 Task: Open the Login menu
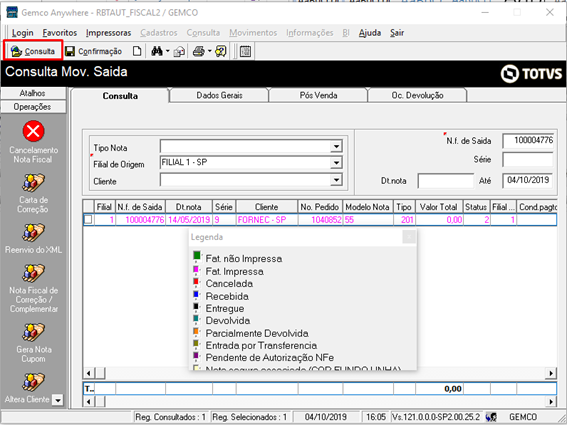click(22, 33)
